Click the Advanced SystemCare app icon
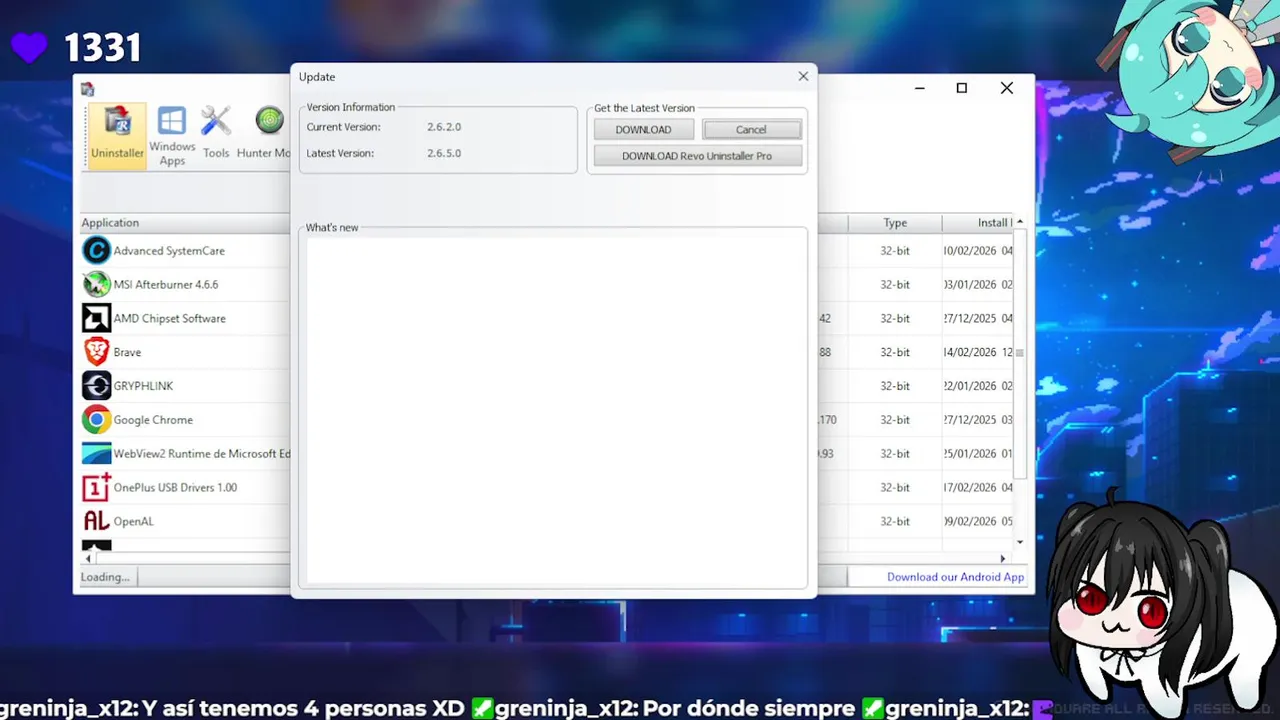1280x720 pixels. (x=96, y=251)
